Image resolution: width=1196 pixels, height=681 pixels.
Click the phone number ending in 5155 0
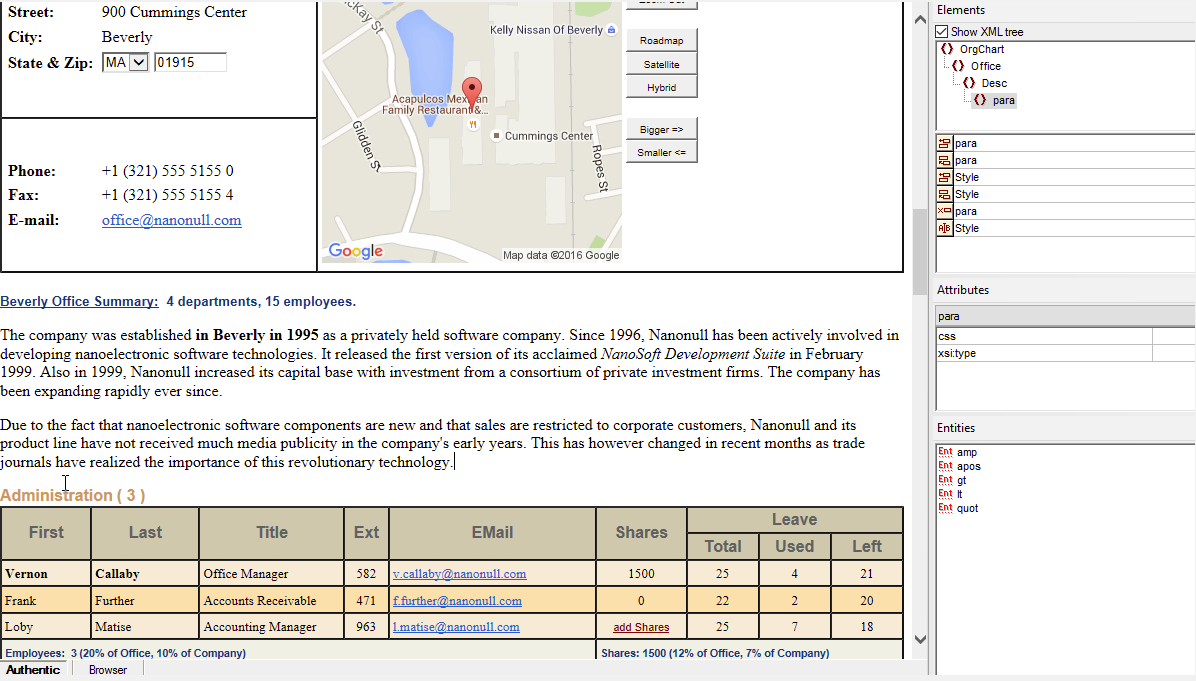[x=167, y=171]
